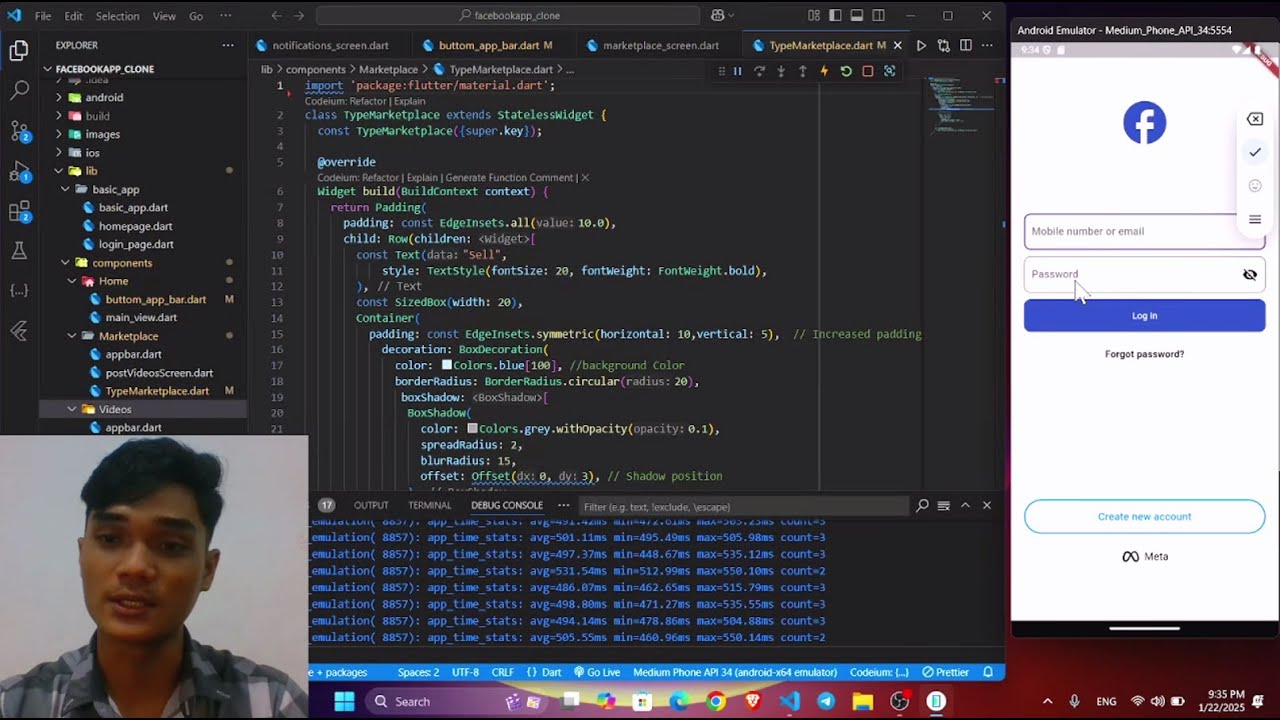This screenshot has width=1280, height=720.
Task: Open the Testing flask view
Action: point(19,251)
